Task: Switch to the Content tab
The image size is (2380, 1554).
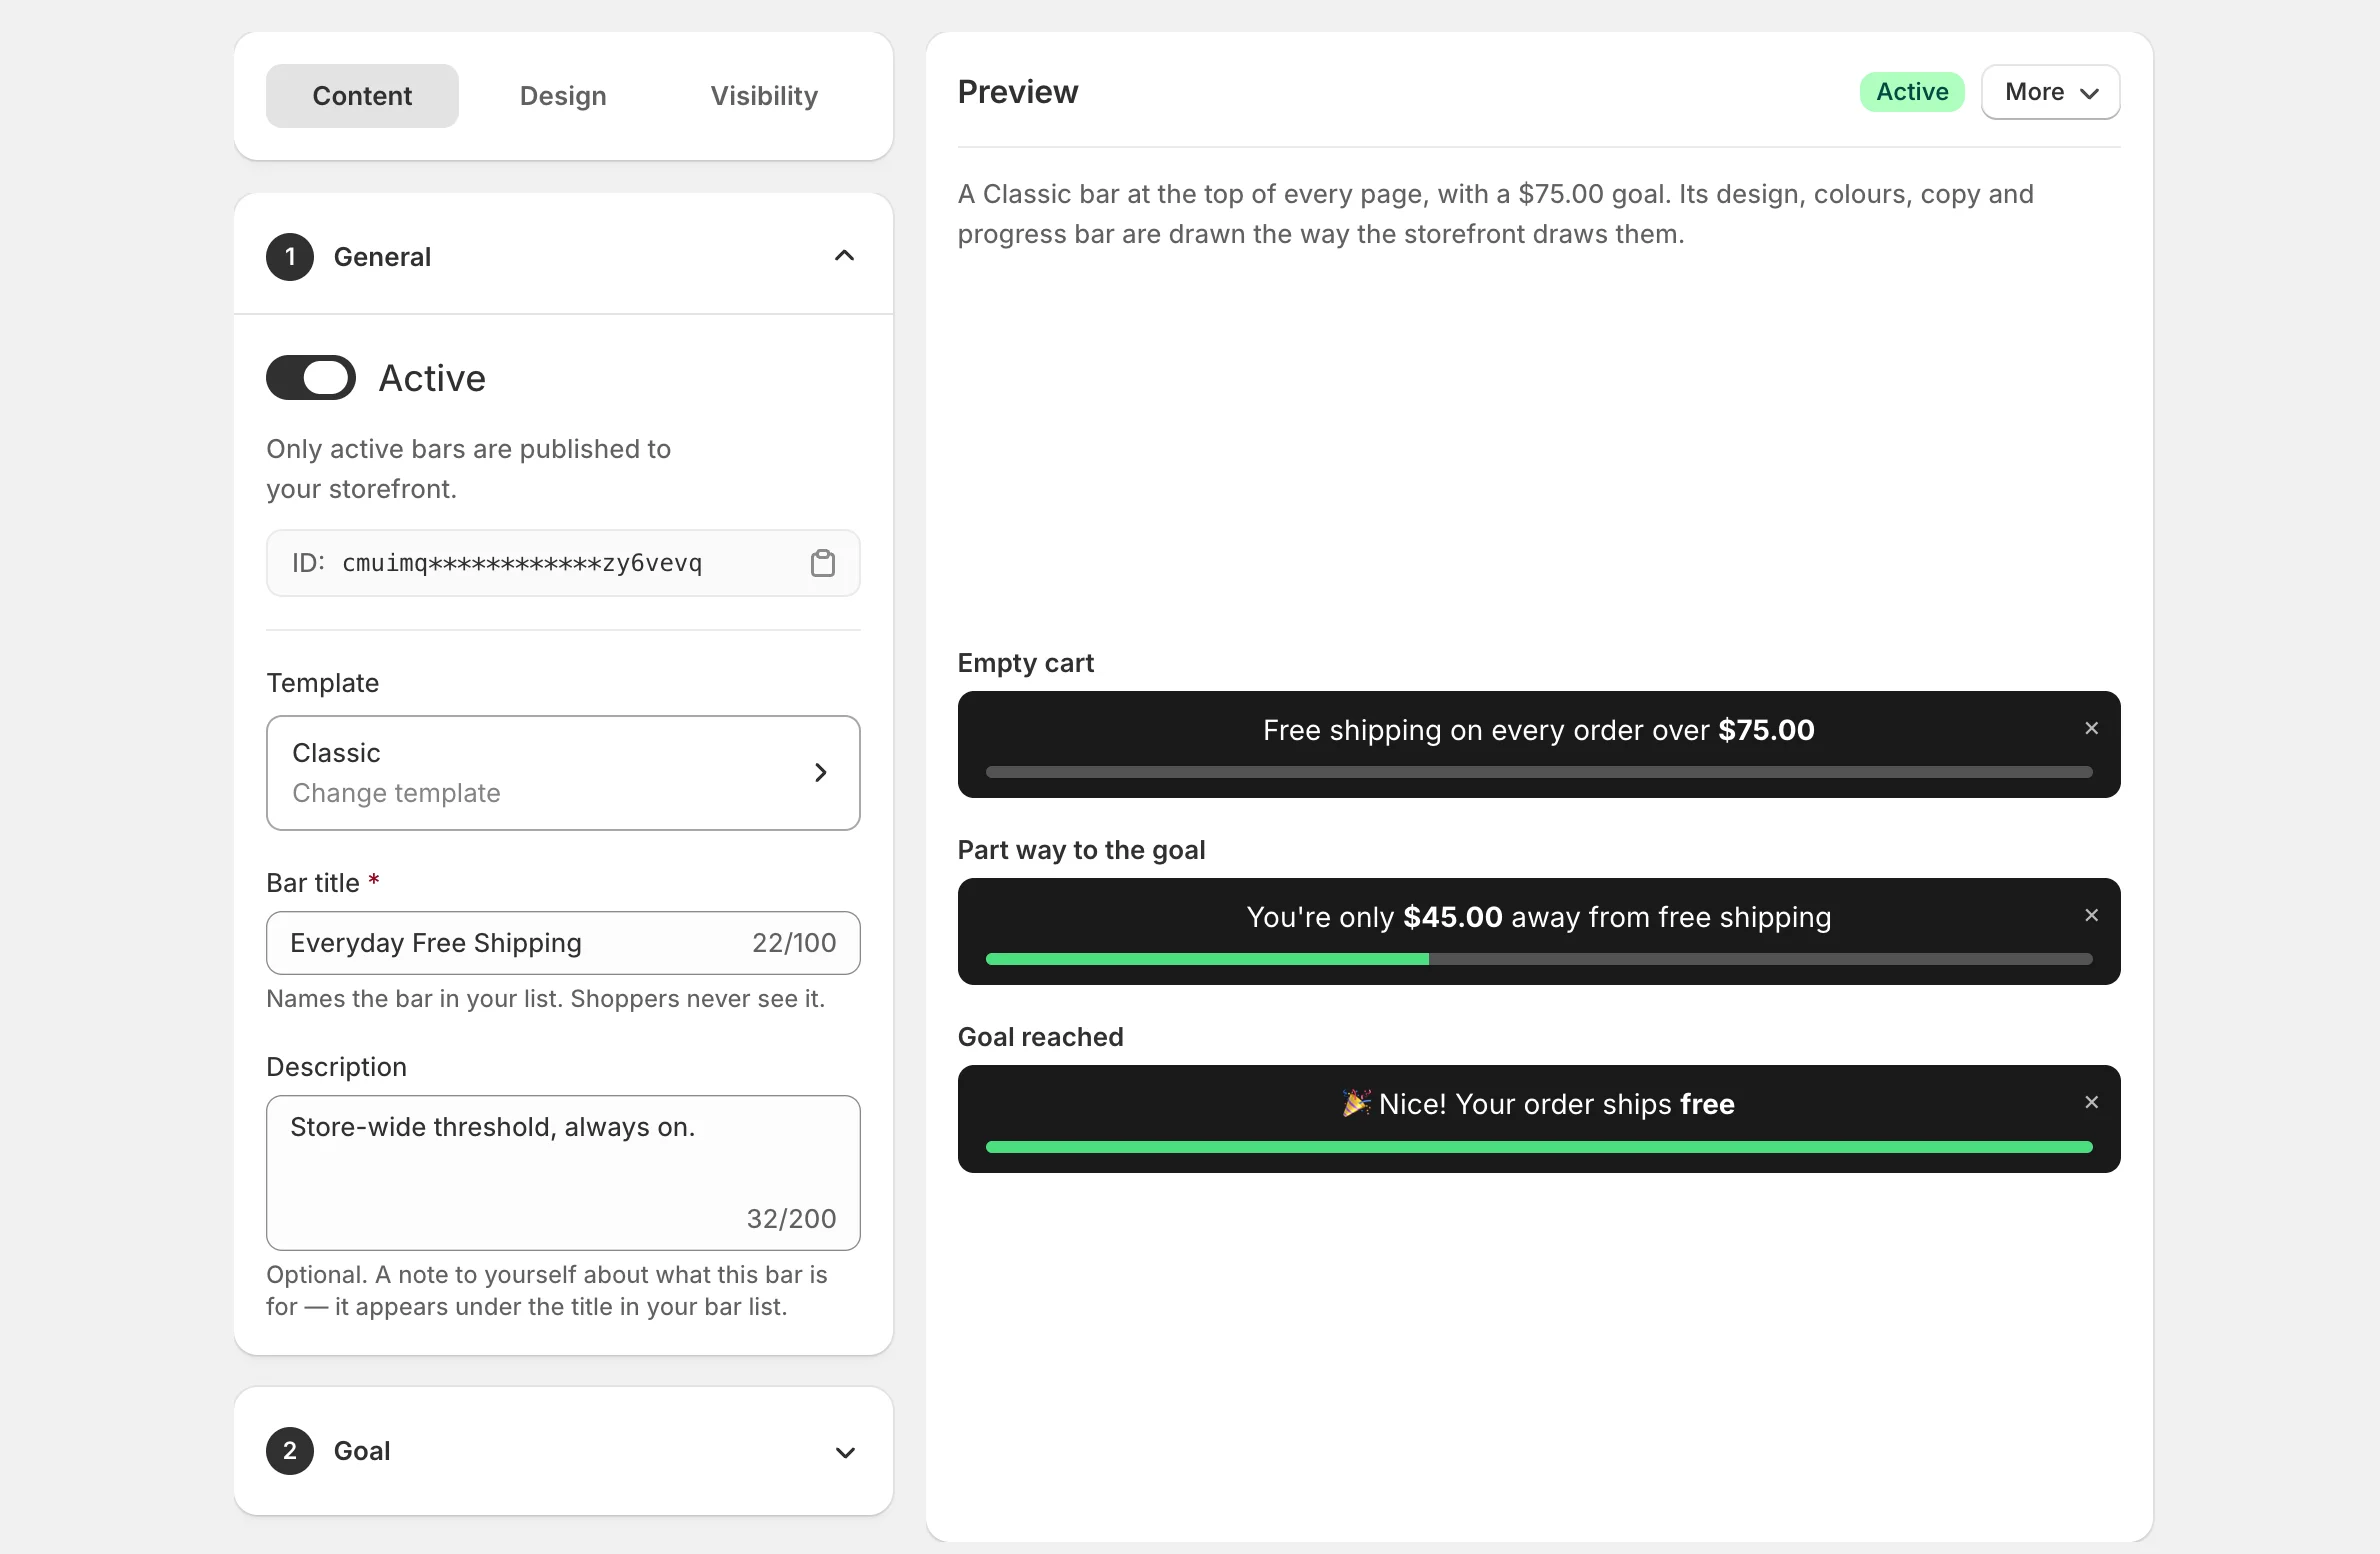Action: point(362,96)
